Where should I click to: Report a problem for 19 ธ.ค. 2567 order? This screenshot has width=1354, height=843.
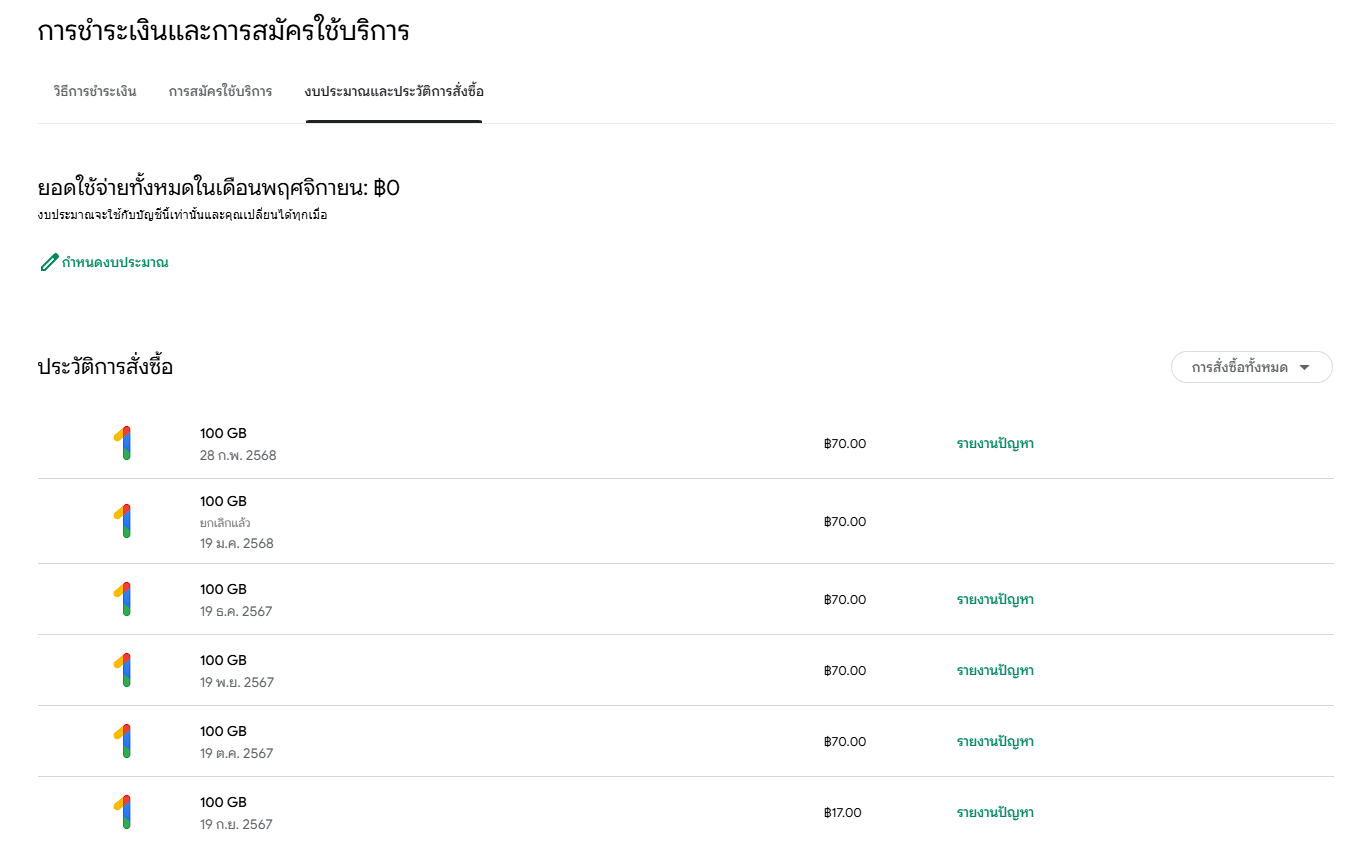(995, 600)
